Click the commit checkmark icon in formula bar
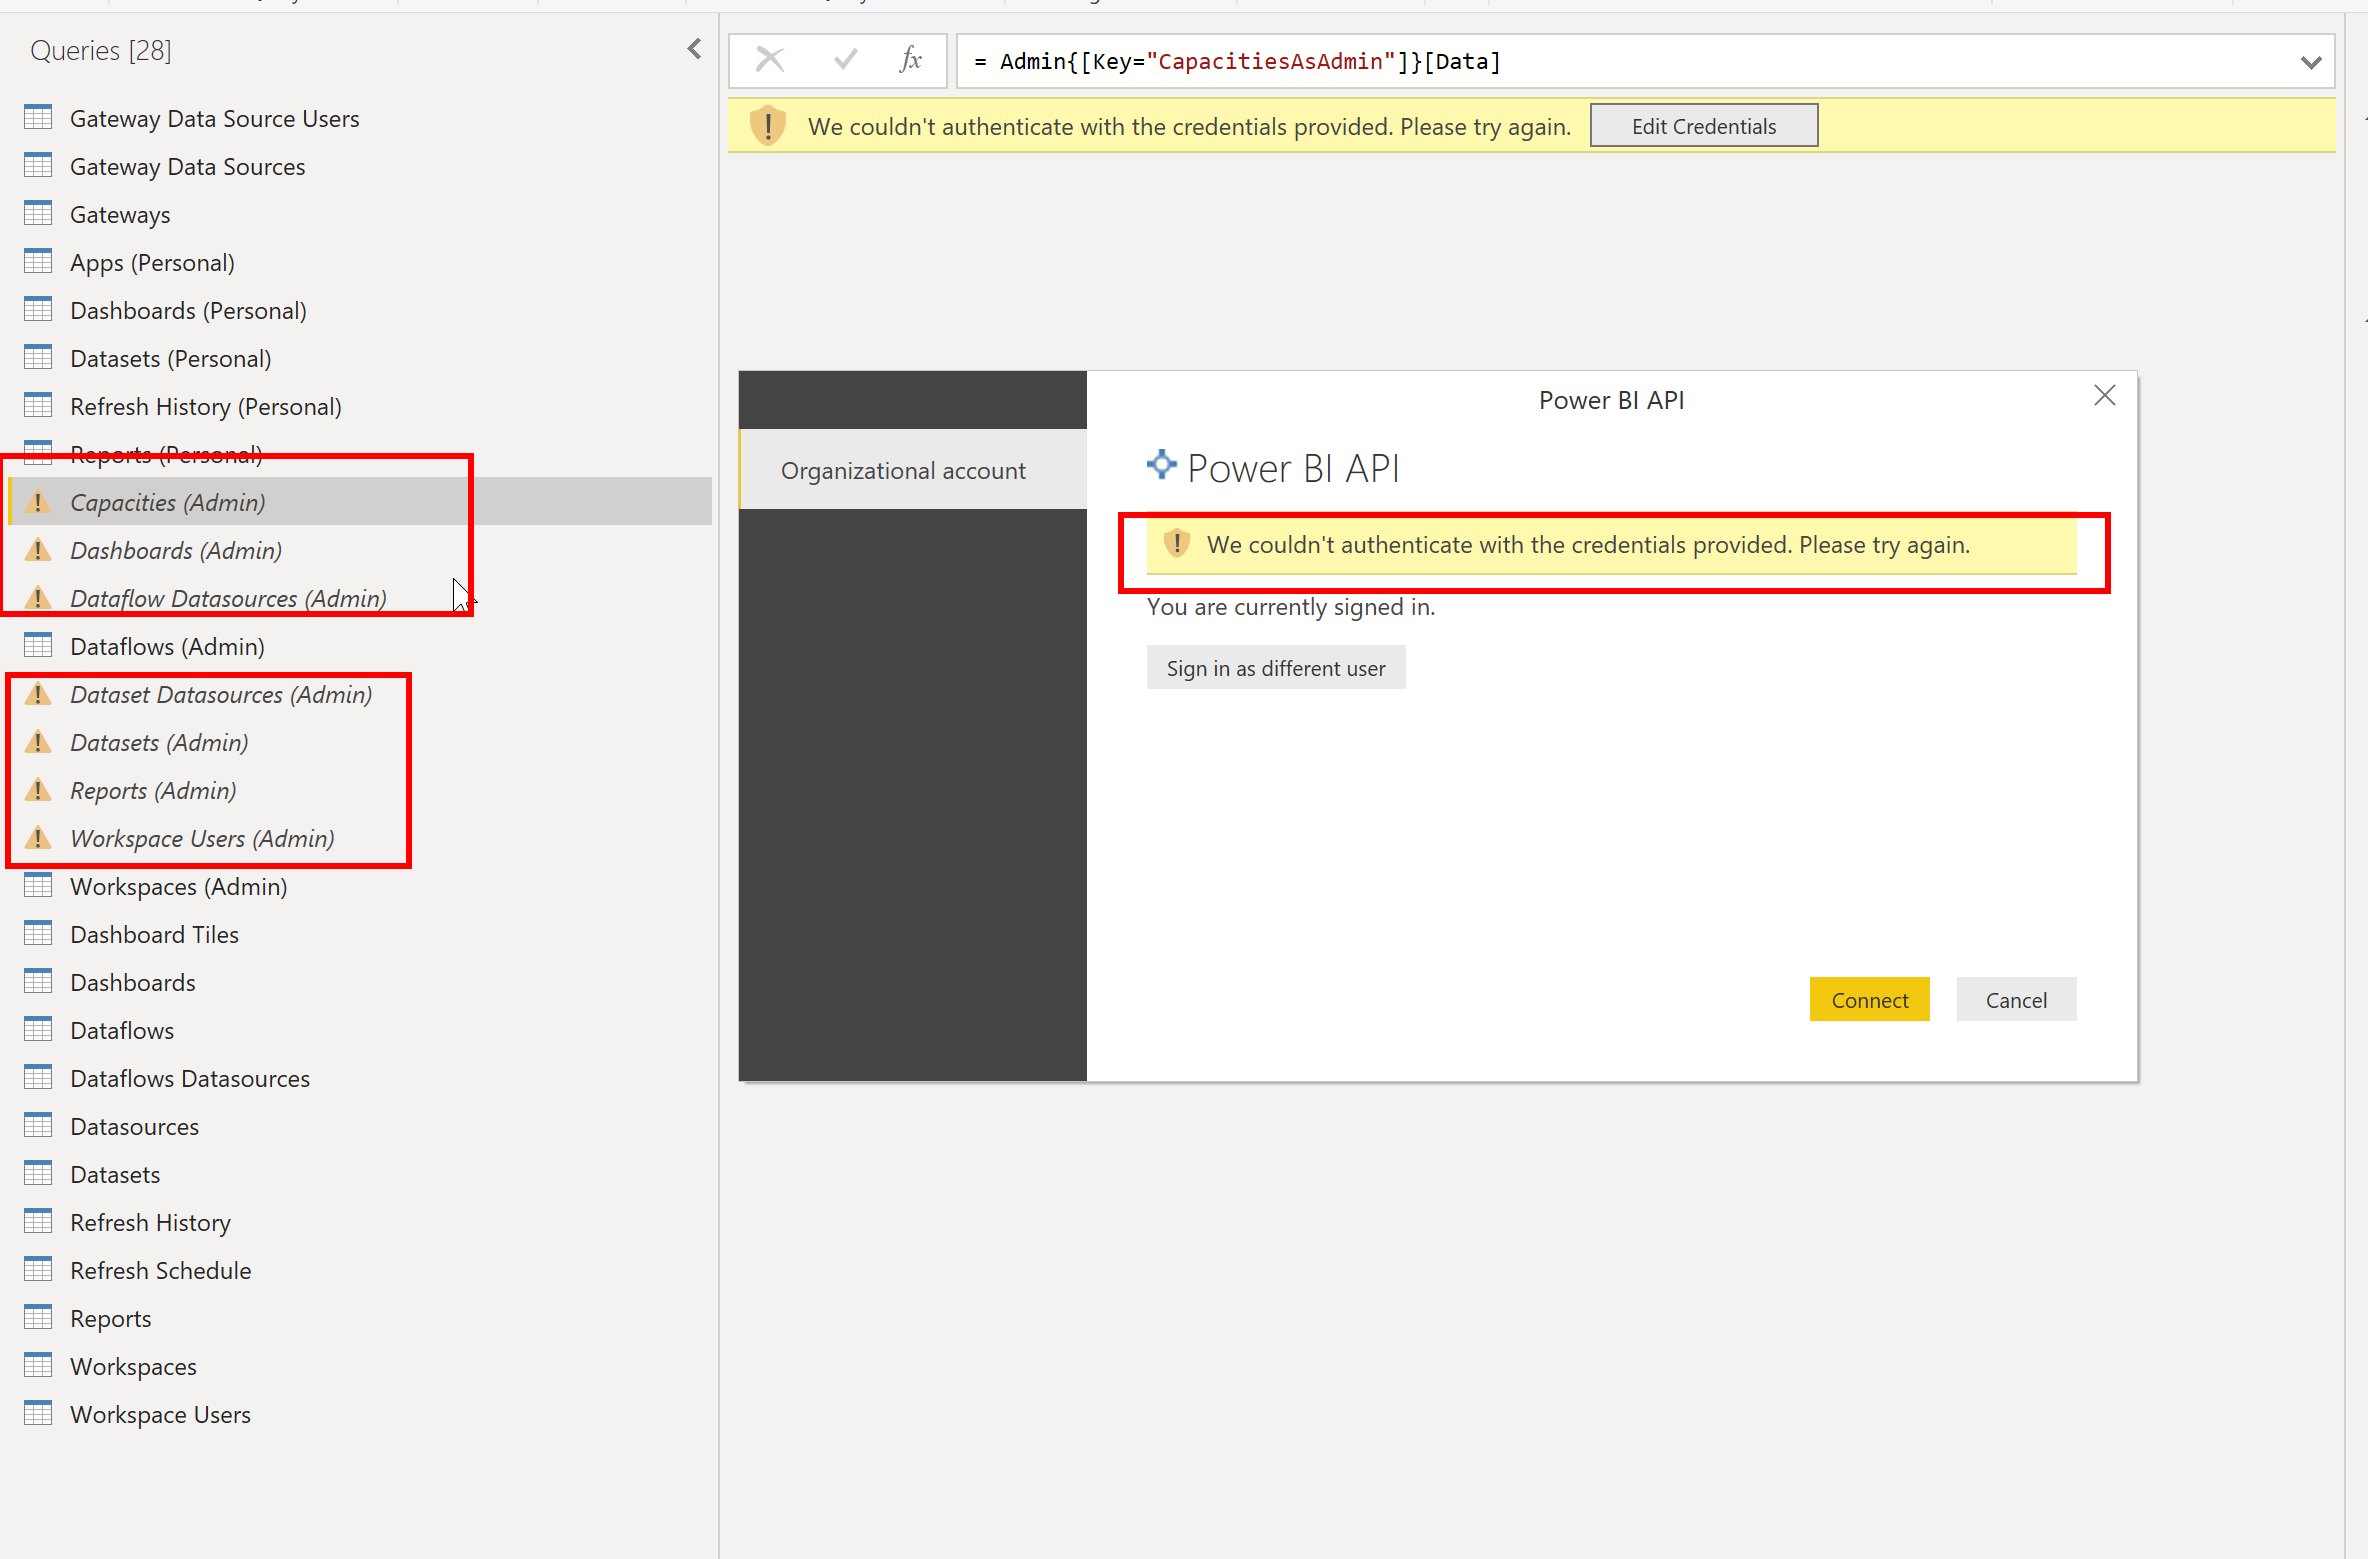This screenshot has height=1559, width=2368. [845, 60]
